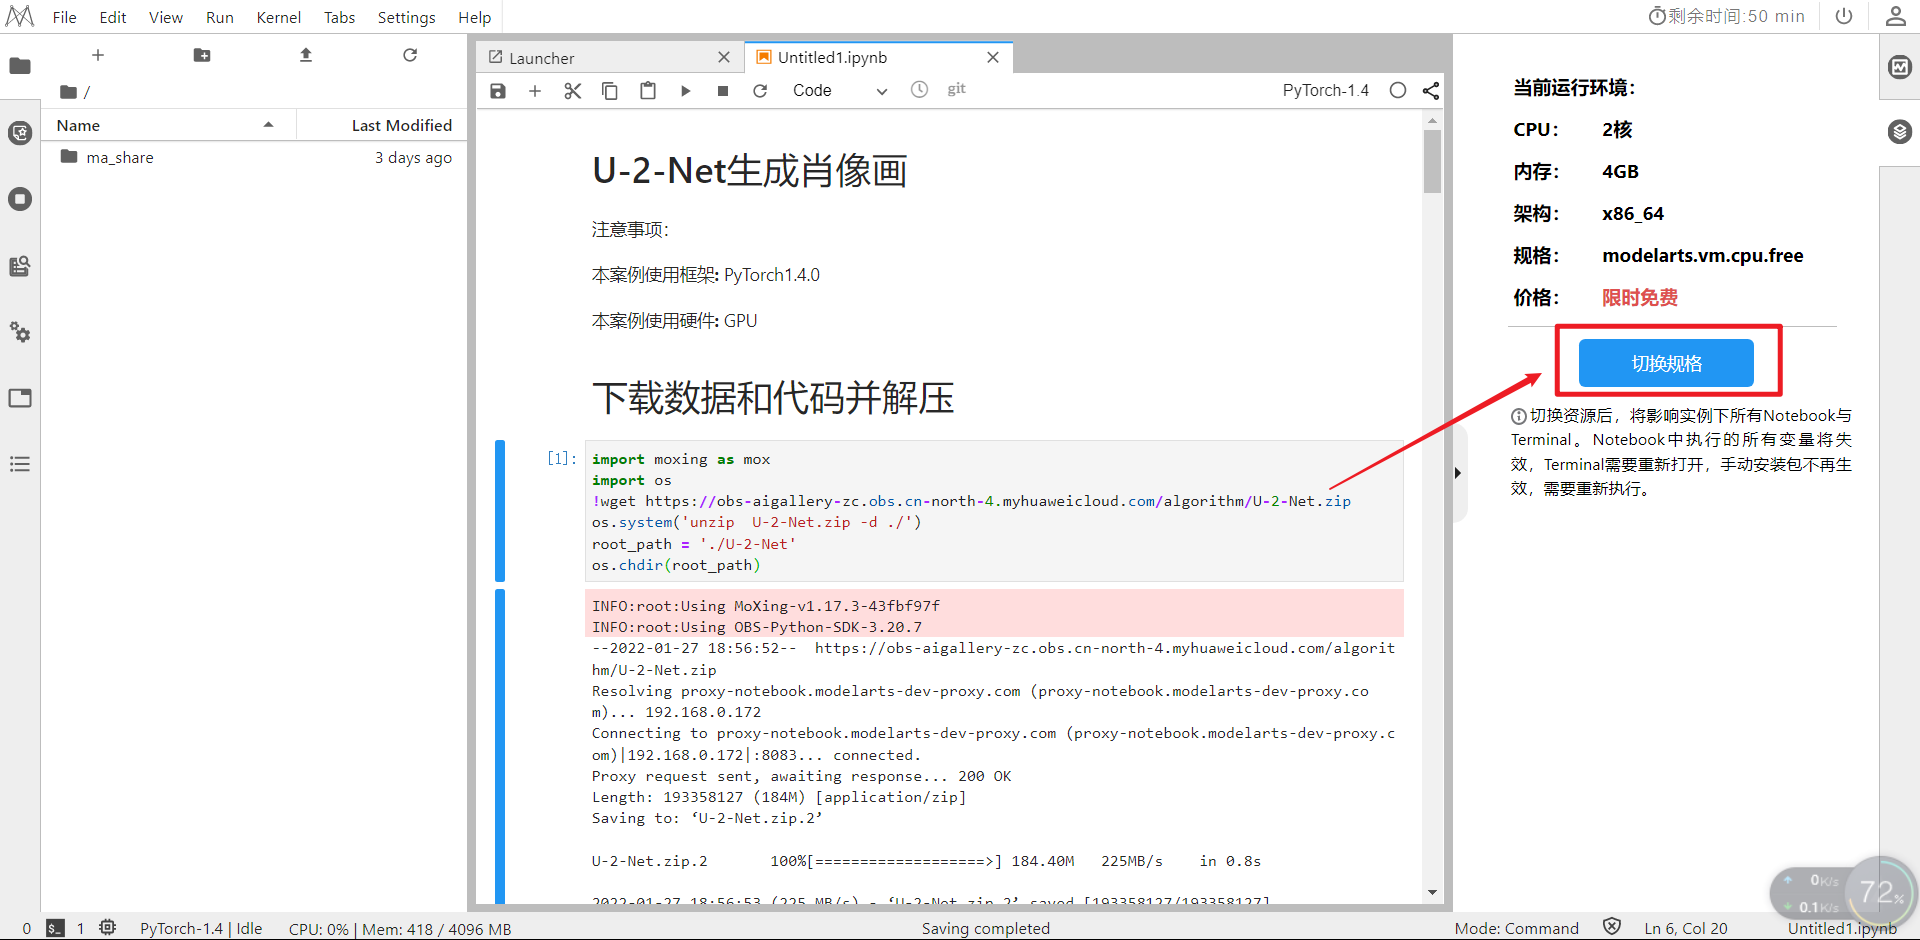Open the Settings menu

tap(407, 17)
